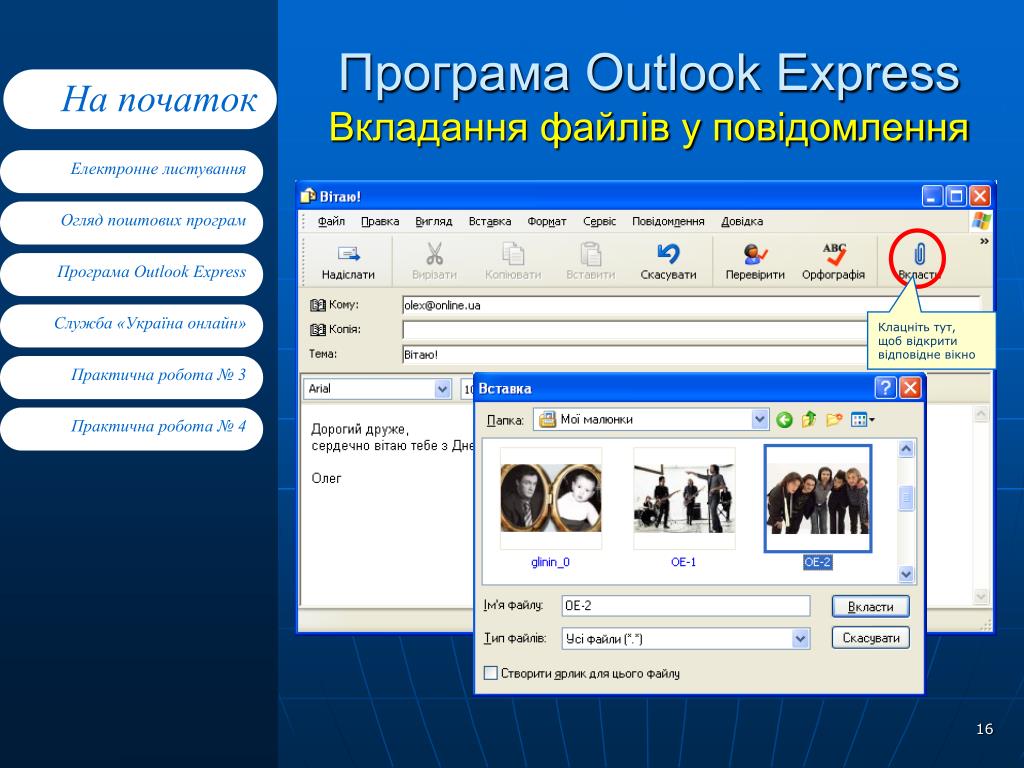Screen dimensions: 1024x768
Task: Click message text "Дорогий друже,"
Action: coord(360,430)
